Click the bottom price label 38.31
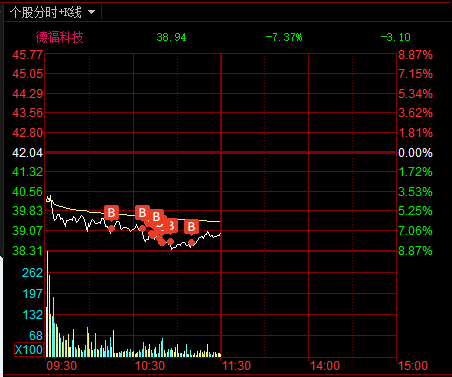Screen dimensions: 452x377 28,251
